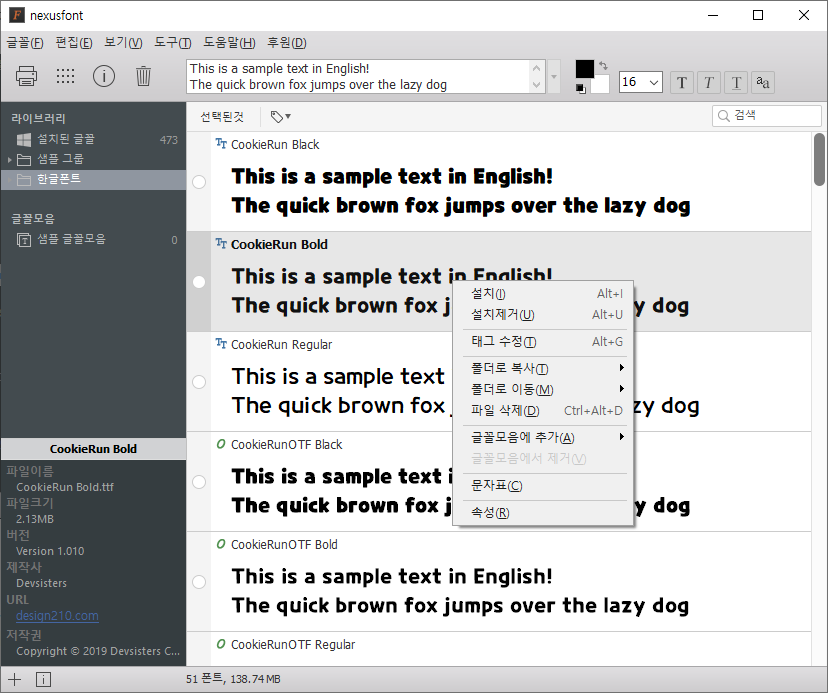Pick the black foreground color swatch
Image resolution: width=828 pixels, height=693 pixels.
point(585,69)
